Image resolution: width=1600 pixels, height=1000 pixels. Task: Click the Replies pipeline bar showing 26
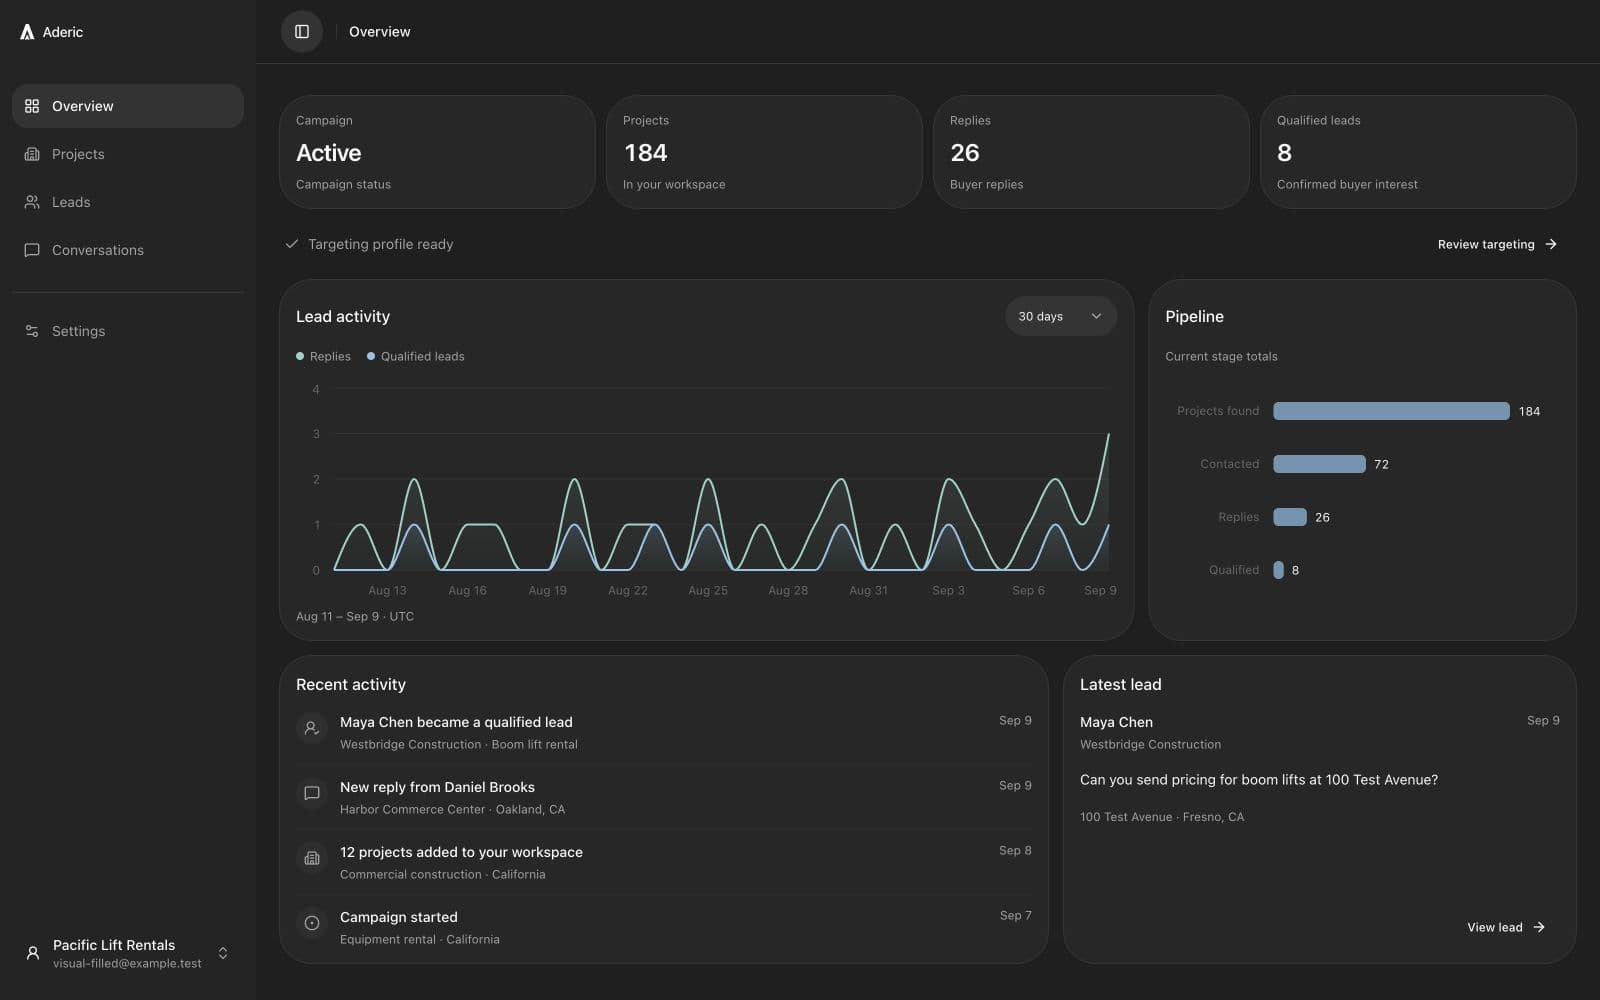(1290, 517)
